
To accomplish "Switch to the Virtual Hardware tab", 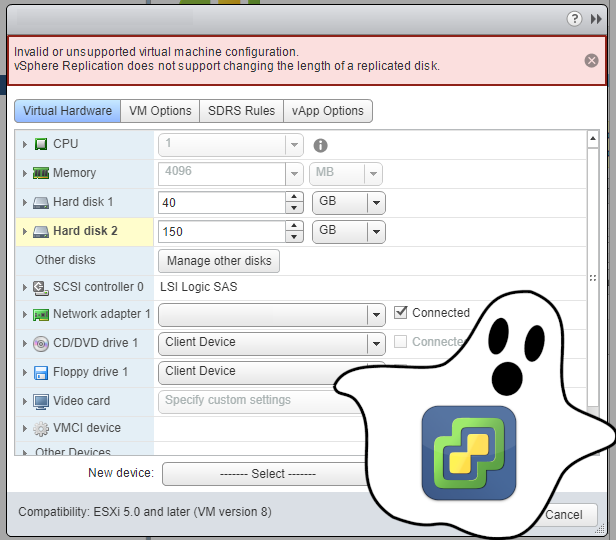I will tap(68, 111).
